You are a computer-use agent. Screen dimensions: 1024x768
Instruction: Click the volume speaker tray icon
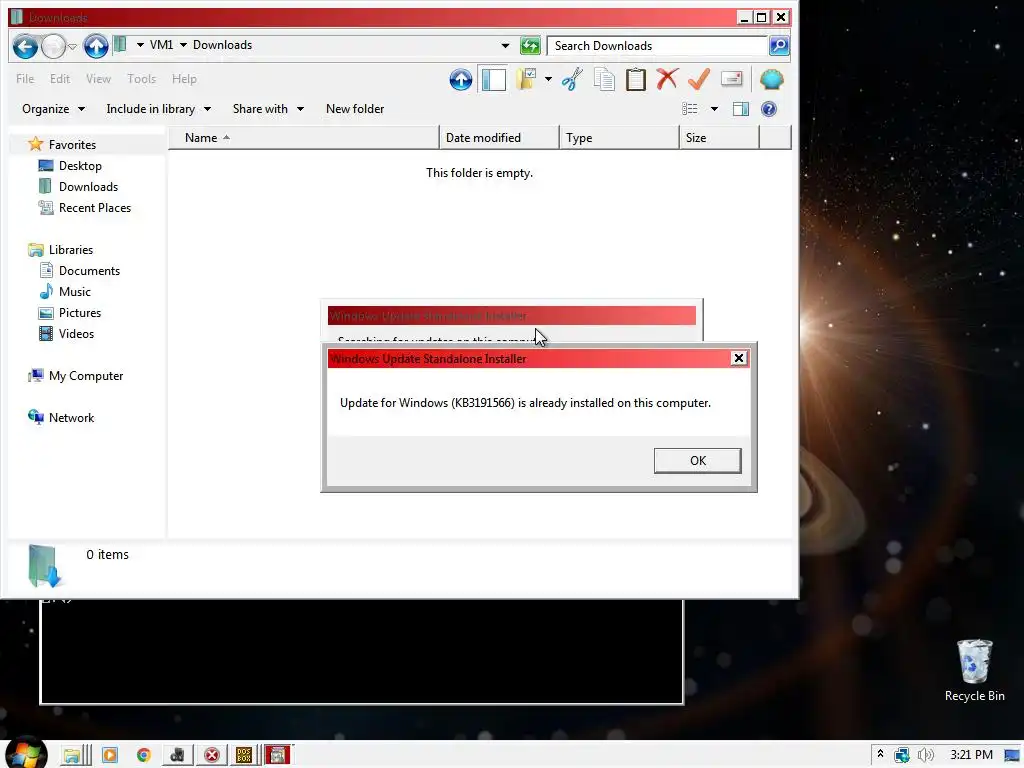tap(925, 755)
